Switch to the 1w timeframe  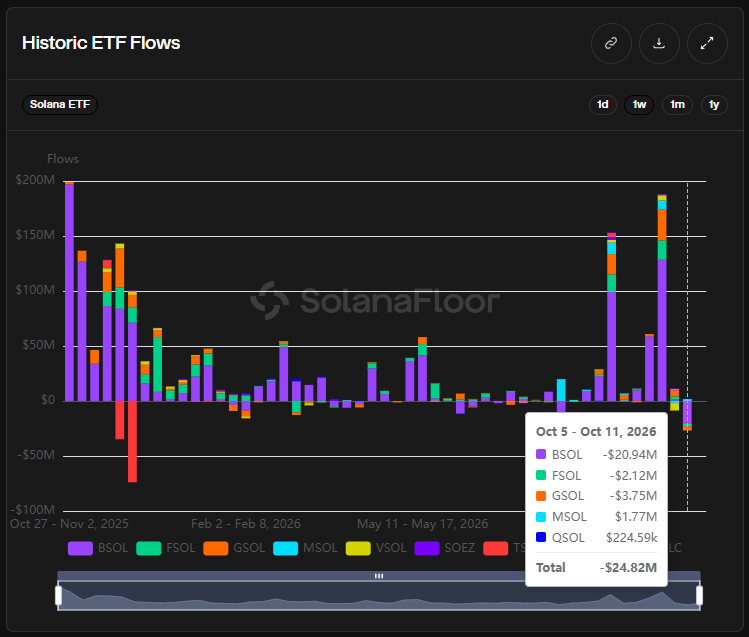tap(639, 105)
